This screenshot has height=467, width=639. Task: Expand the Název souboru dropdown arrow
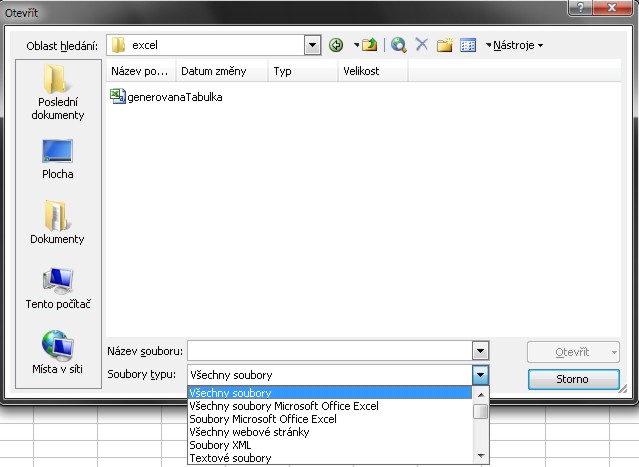(x=481, y=352)
